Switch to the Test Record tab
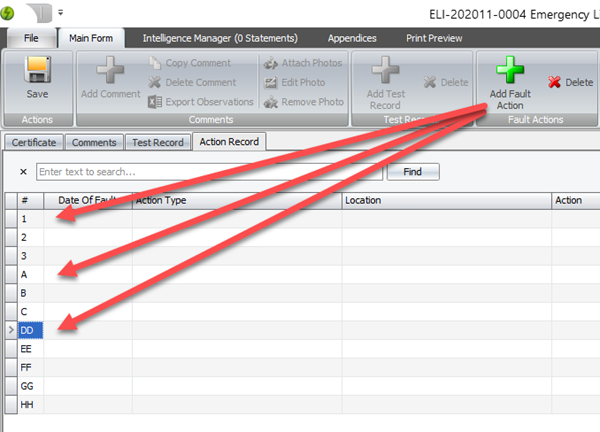 click(x=158, y=142)
